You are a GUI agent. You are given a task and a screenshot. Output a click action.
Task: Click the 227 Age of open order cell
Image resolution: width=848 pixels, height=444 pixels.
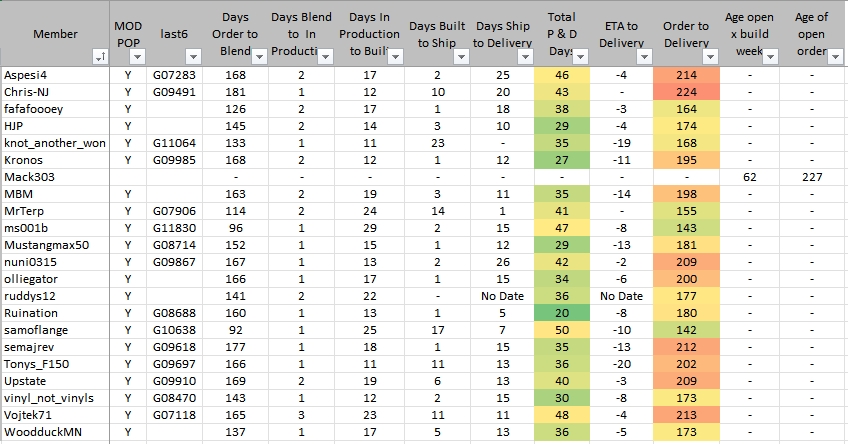coord(811,177)
